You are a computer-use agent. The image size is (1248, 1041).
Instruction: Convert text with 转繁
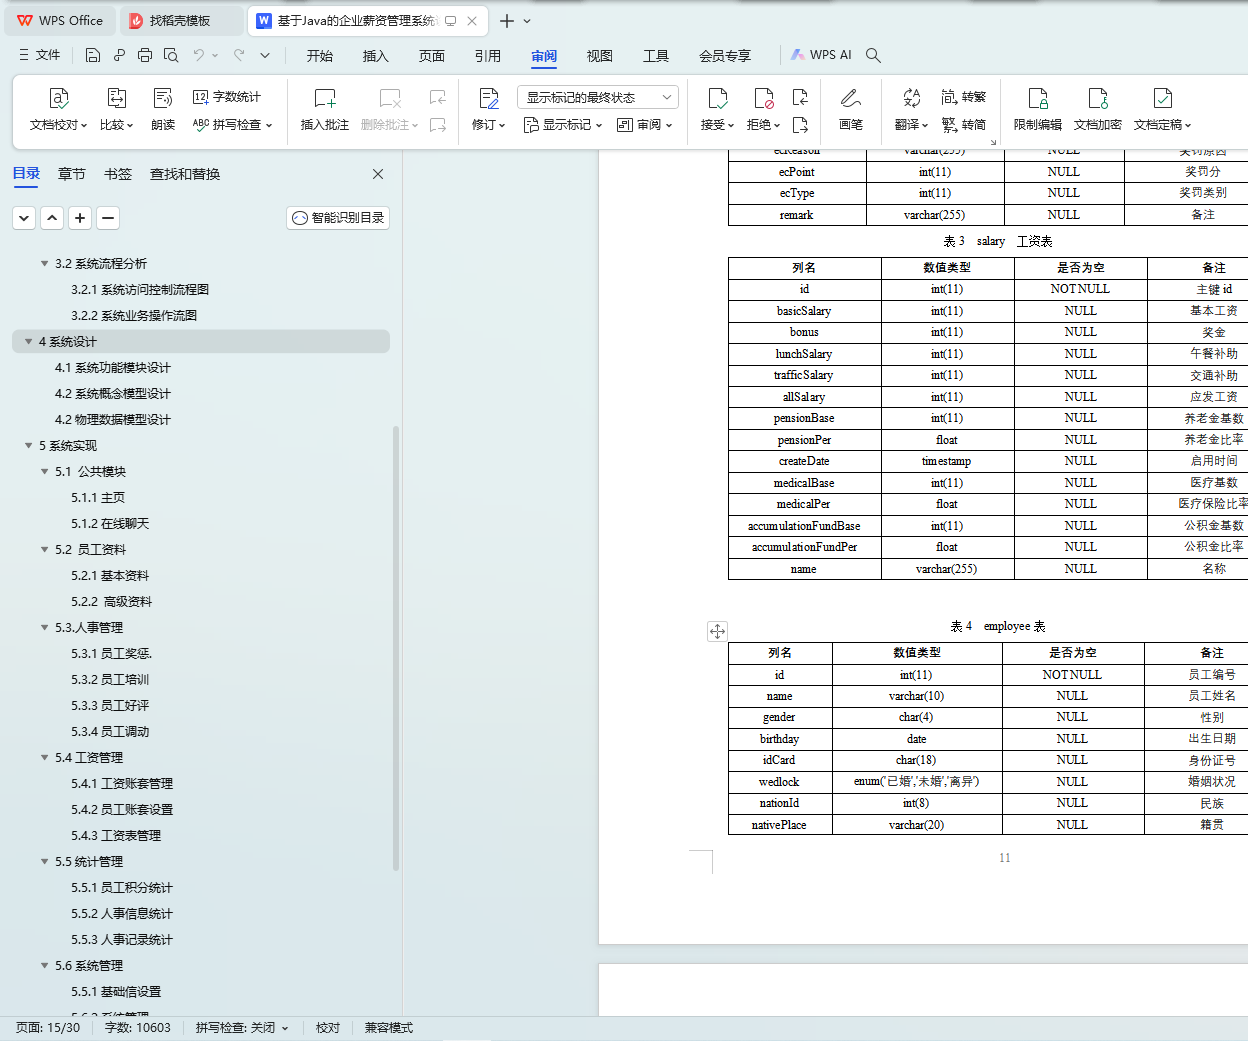click(x=964, y=97)
